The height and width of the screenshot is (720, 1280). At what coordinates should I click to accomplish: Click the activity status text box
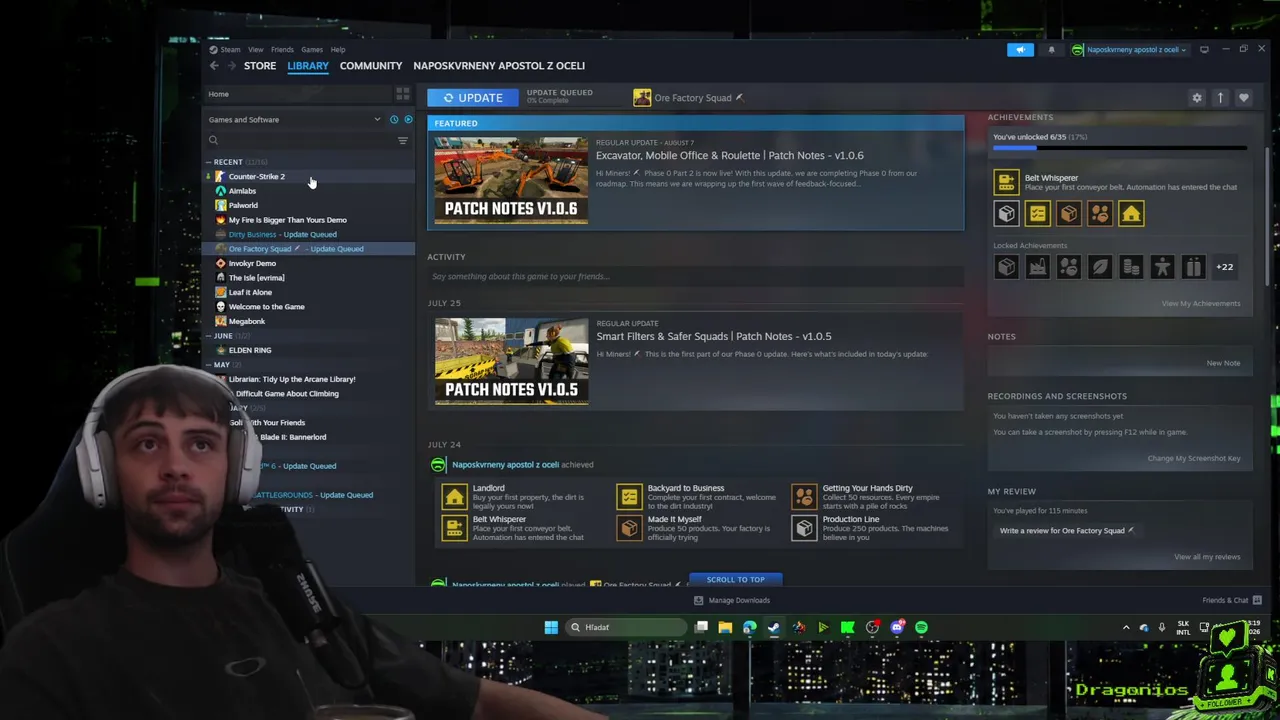pyautogui.click(x=695, y=277)
